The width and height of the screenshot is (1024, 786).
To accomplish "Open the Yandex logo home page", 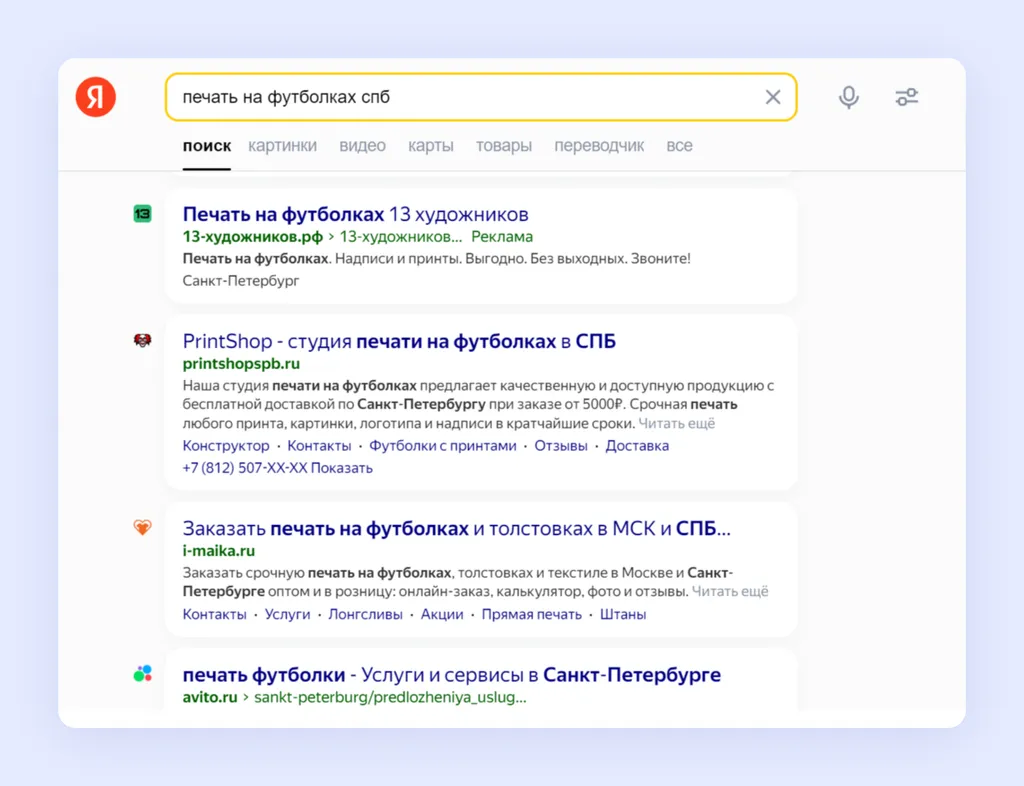I will click(x=96, y=97).
